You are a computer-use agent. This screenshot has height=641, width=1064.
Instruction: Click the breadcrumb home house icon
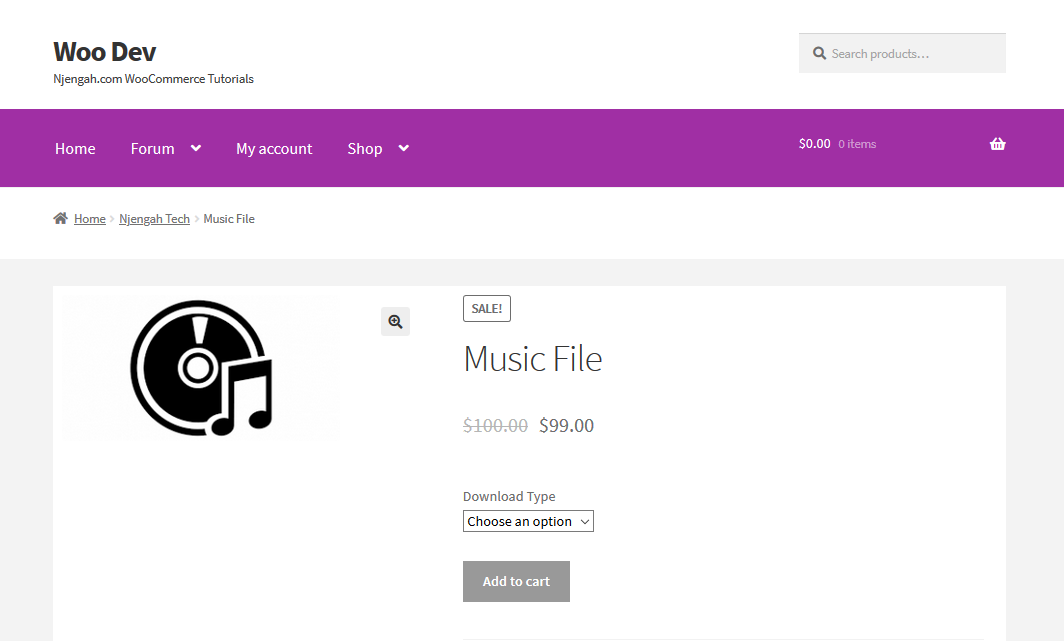coord(60,218)
